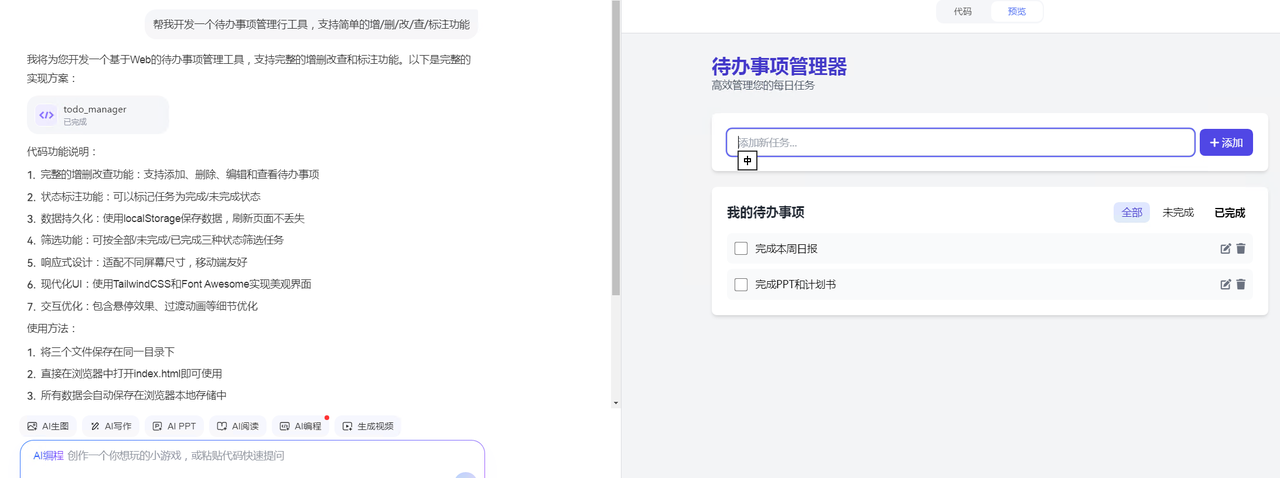Switch to the 代码 tab

coord(963,12)
